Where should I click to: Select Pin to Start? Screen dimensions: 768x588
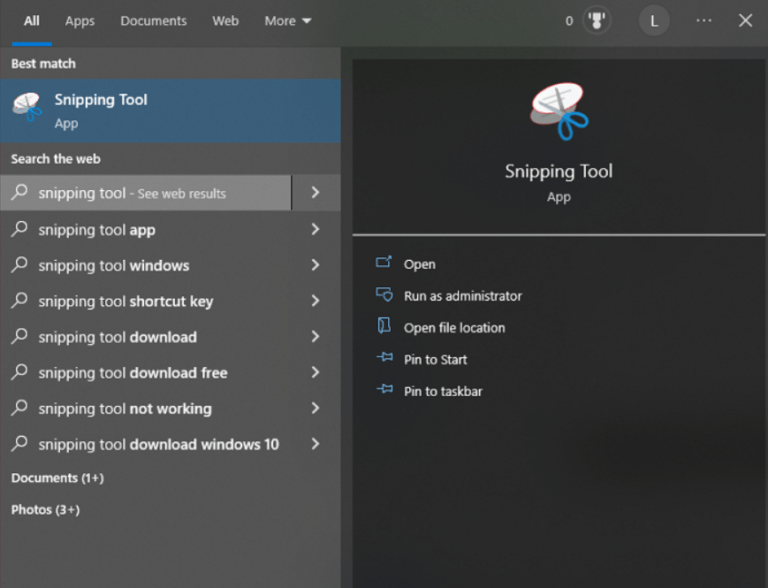tap(435, 360)
